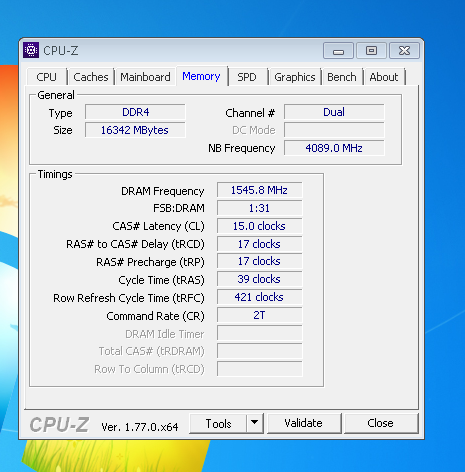Click the 16342 MBytes size field
This screenshot has height=472, width=465.
tap(135, 130)
